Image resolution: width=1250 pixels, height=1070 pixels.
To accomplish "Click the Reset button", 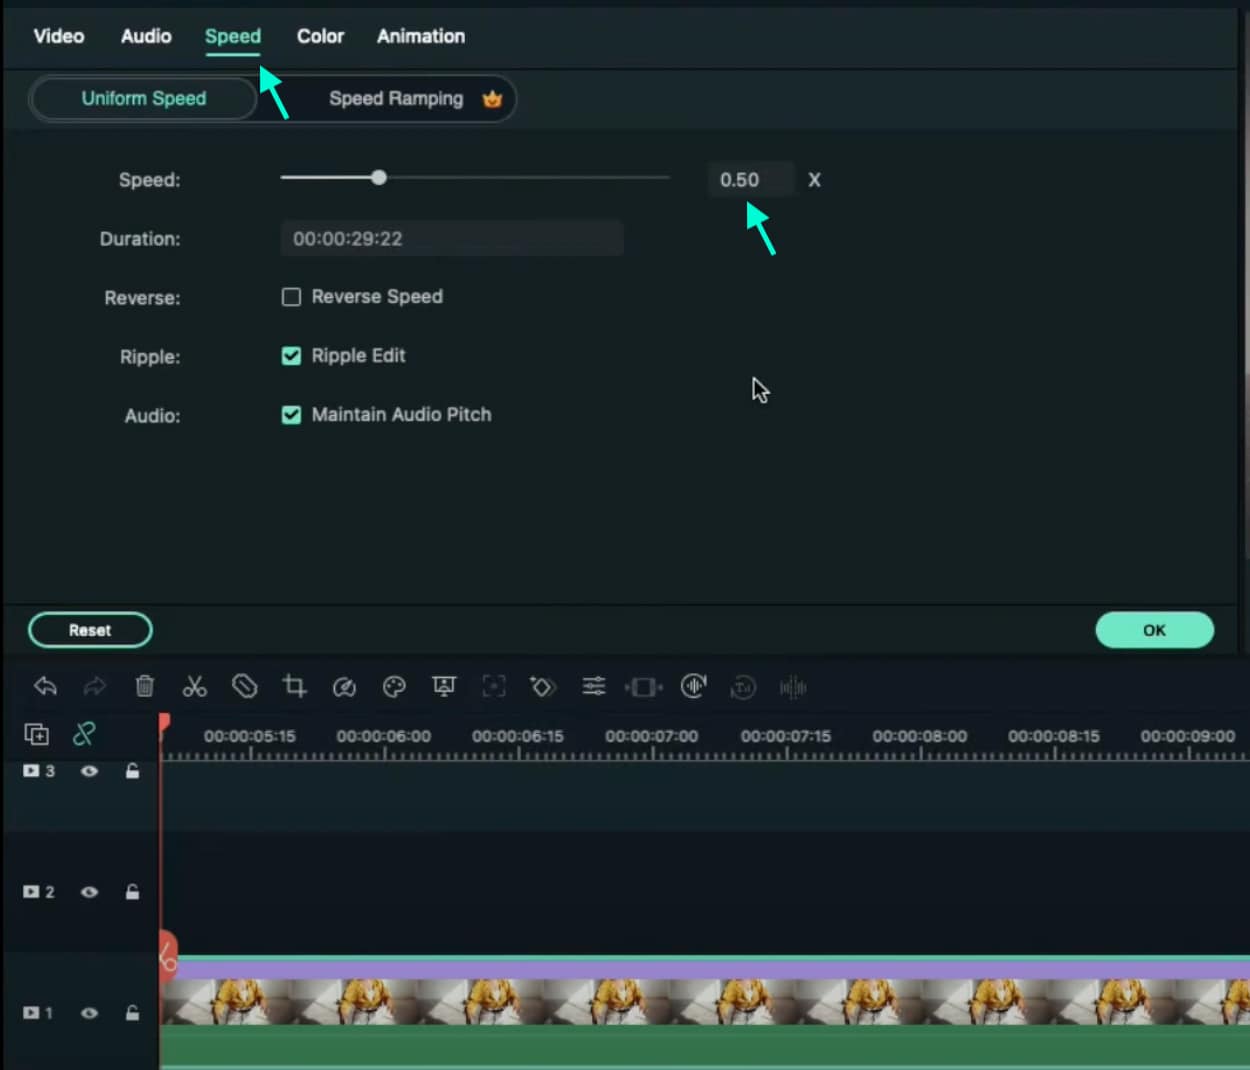I will (90, 630).
